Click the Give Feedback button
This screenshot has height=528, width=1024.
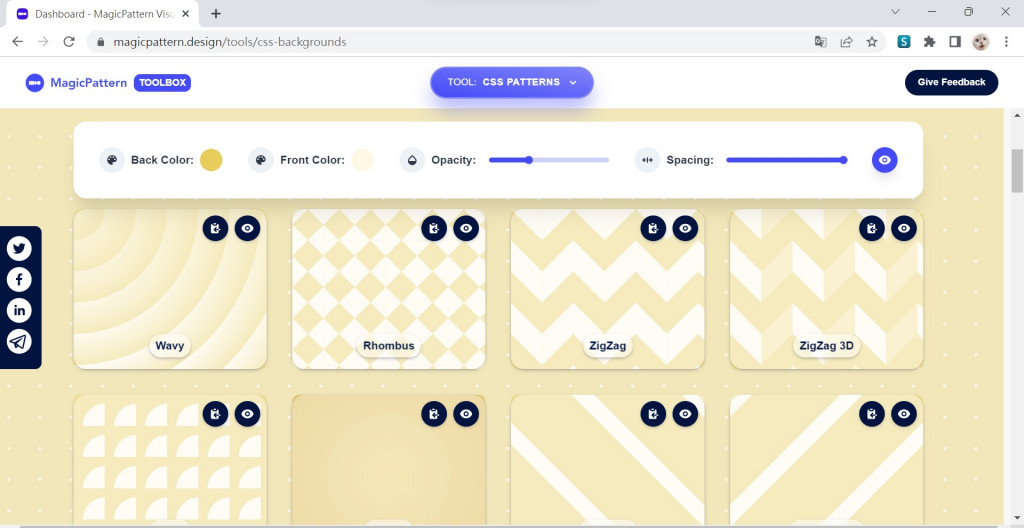tap(952, 82)
